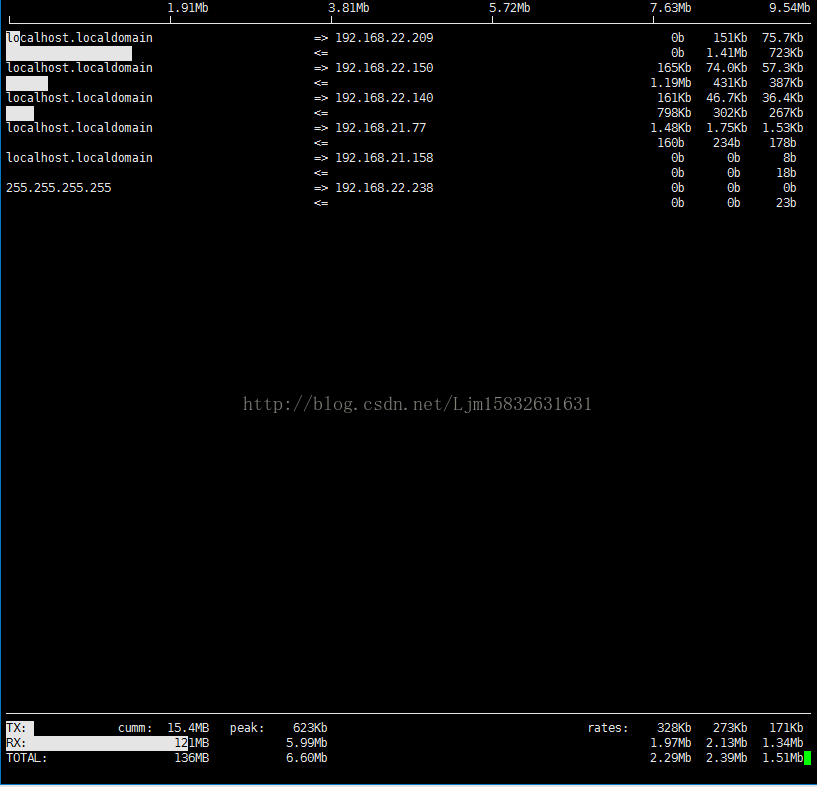This screenshot has width=817, height=787.
Task: Click the 1.53Kb rate value
Action: [783, 128]
